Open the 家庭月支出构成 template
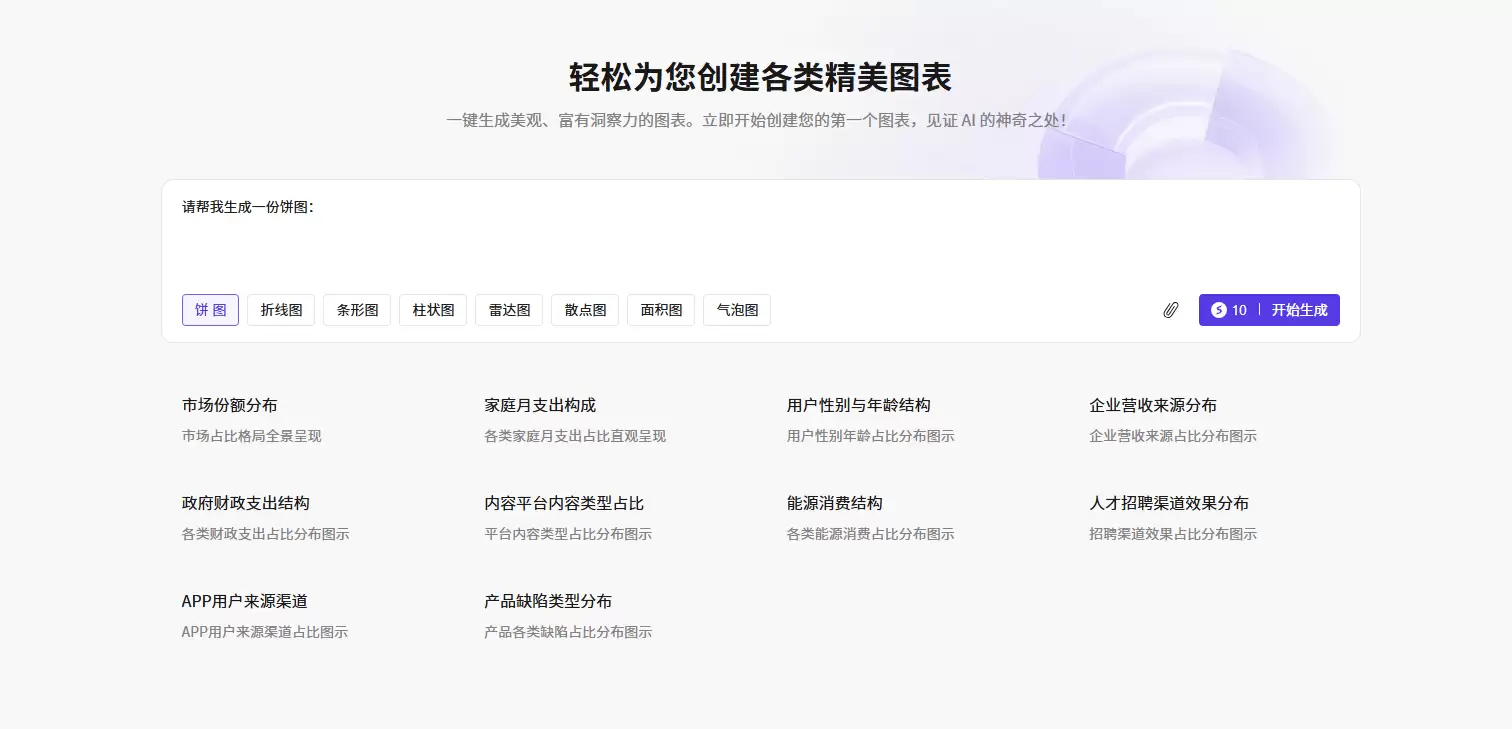 point(575,420)
